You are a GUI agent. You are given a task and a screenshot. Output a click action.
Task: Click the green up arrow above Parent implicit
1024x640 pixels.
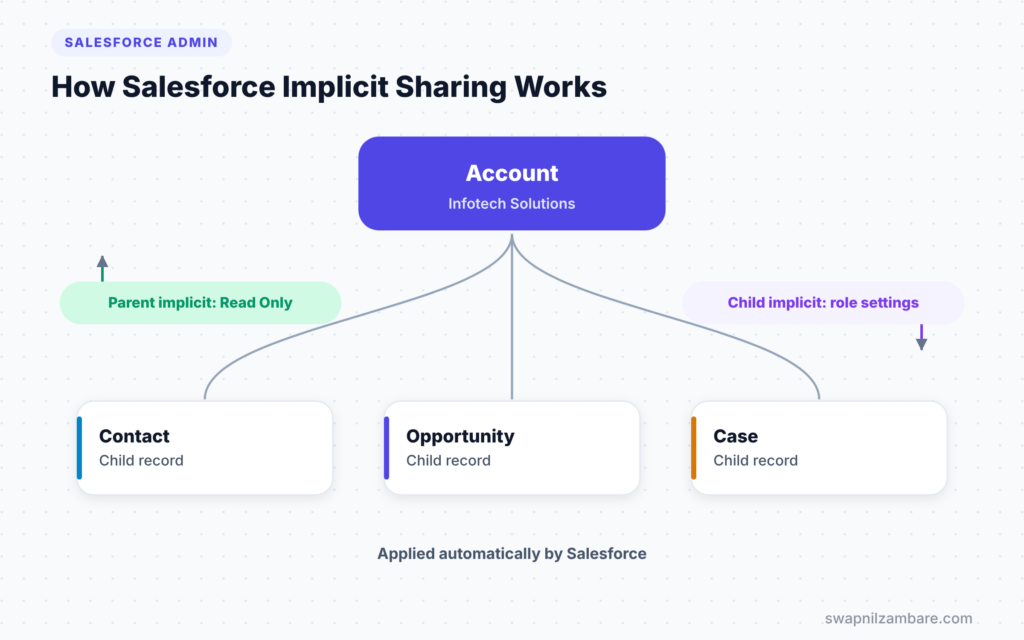pyautogui.click(x=103, y=268)
